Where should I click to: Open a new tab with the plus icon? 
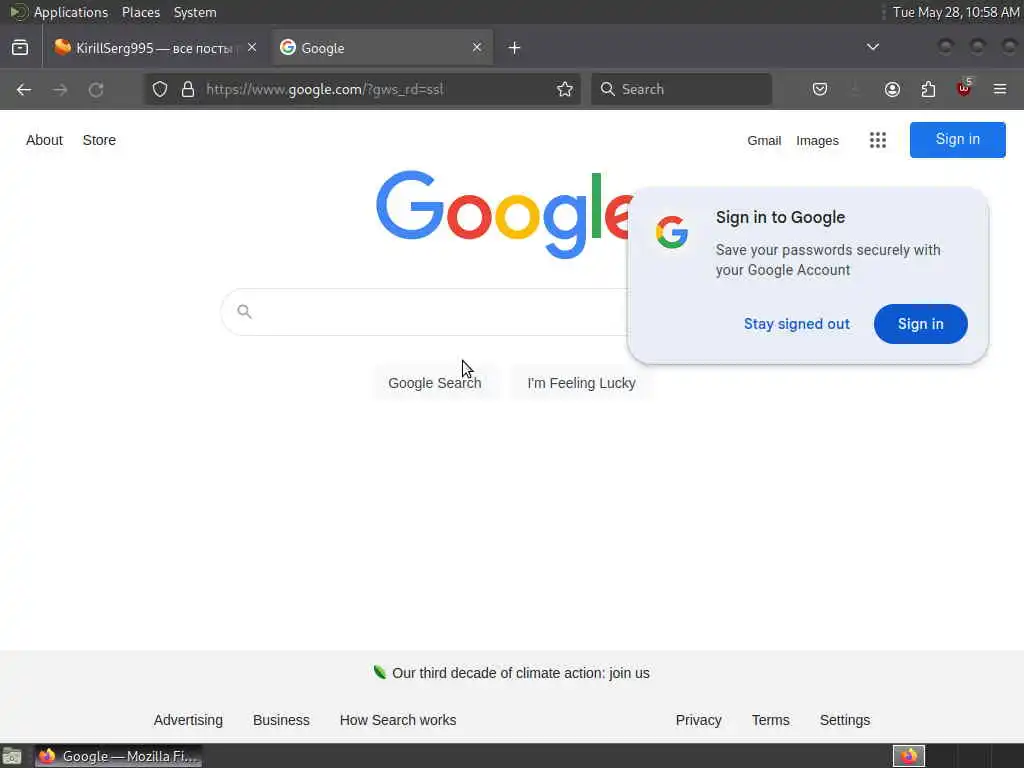[x=515, y=48]
